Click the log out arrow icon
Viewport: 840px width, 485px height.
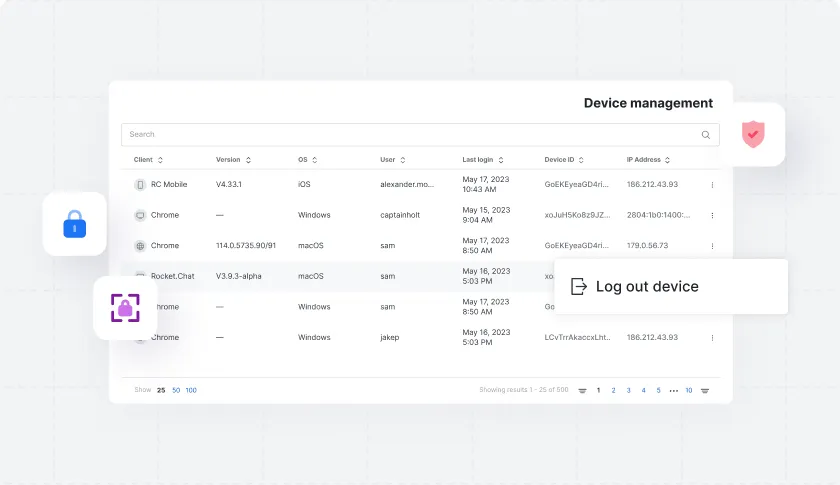pos(579,287)
